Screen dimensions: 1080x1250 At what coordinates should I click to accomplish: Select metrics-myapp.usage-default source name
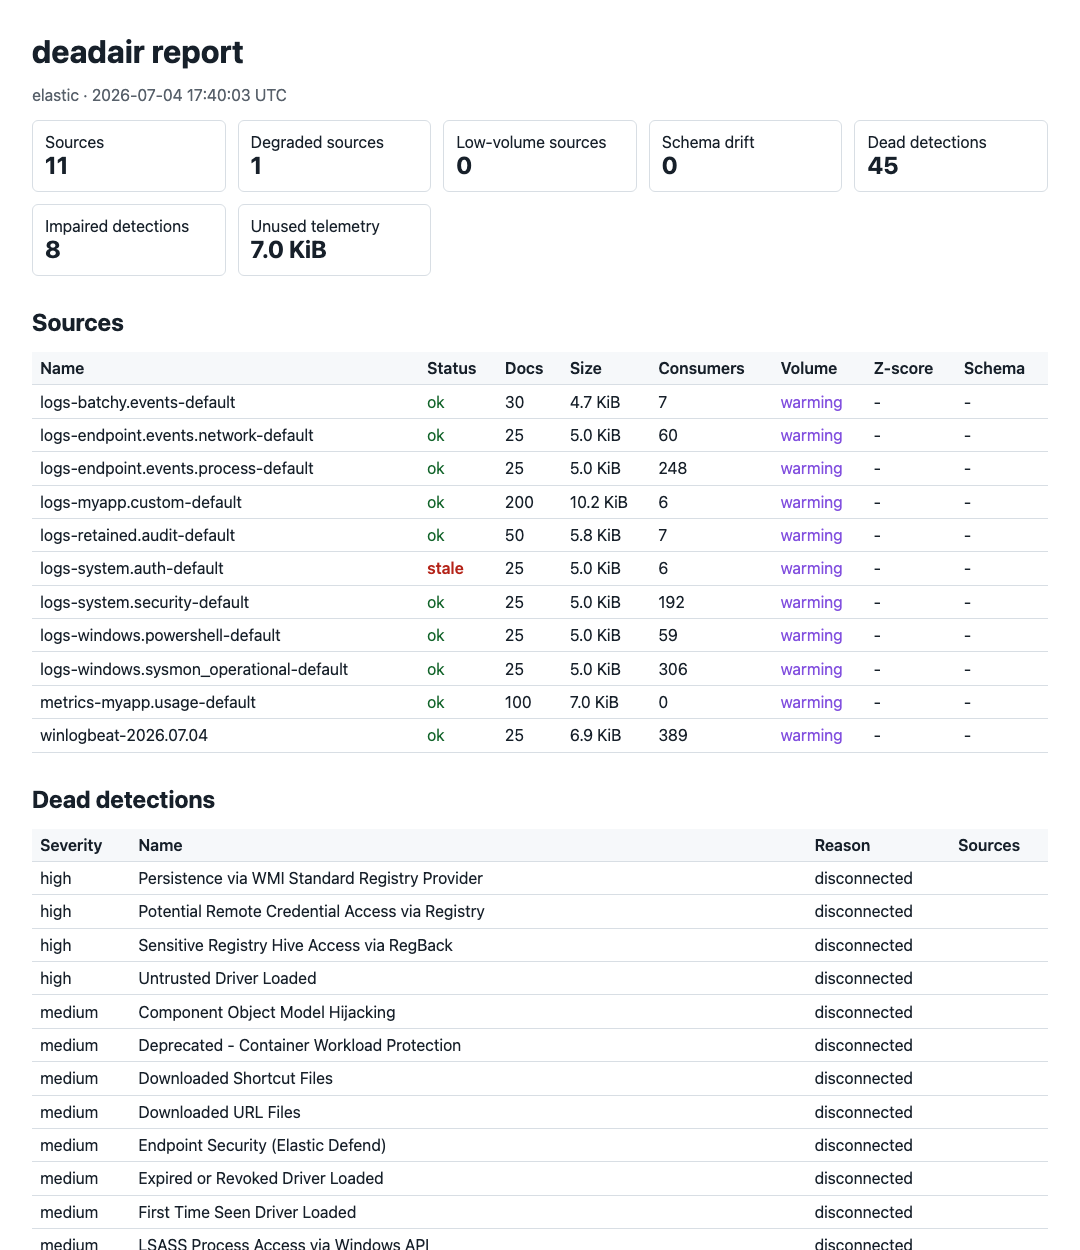pyautogui.click(x=148, y=702)
